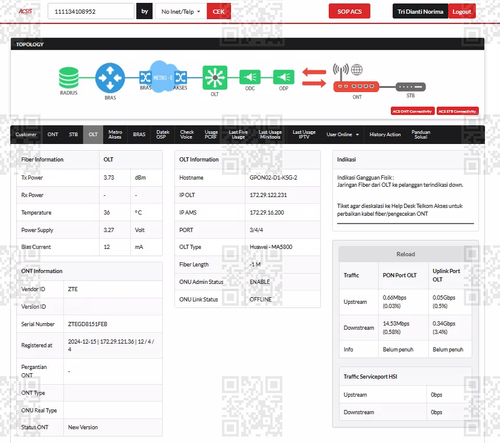Screen dimensions: 500x443
Task: Select the IP OLT value 172.29.122.231
Action: click(x=268, y=195)
